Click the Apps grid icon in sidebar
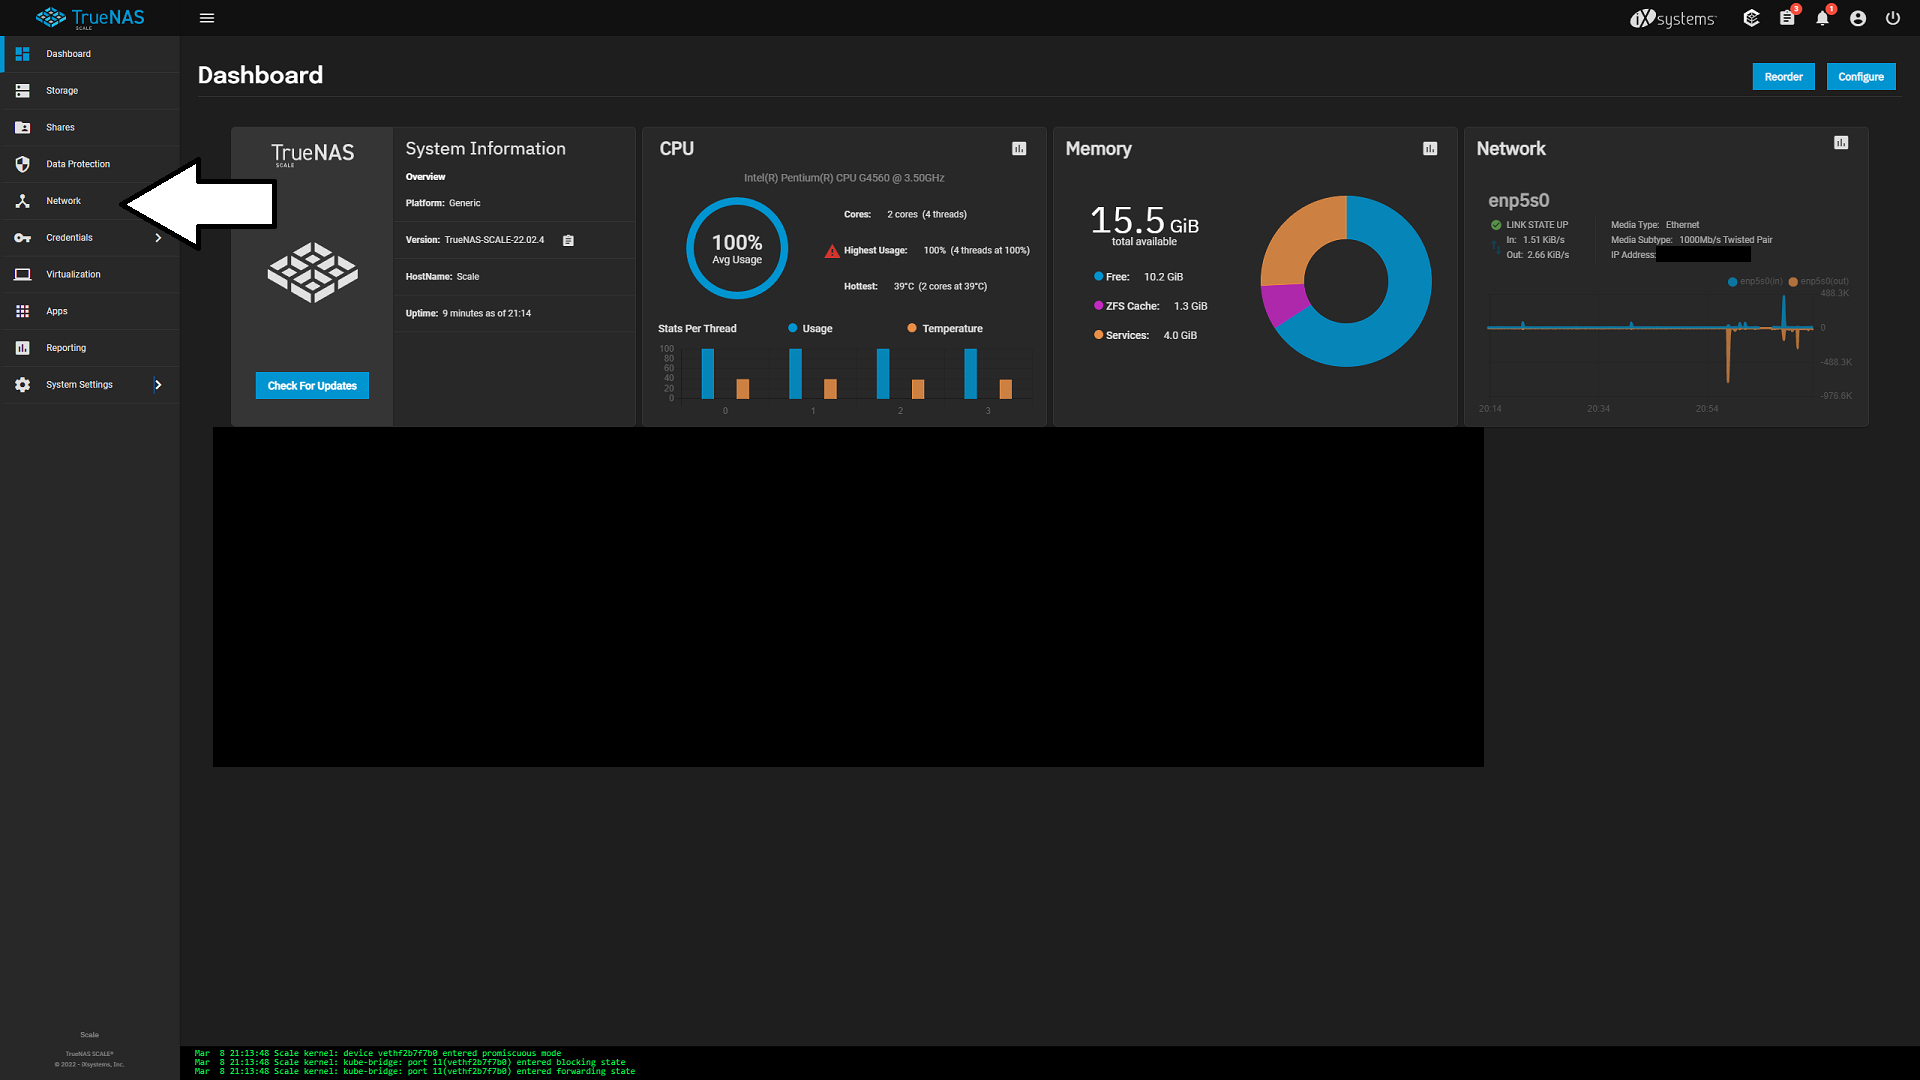This screenshot has height=1080, width=1920. pos(22,311)
